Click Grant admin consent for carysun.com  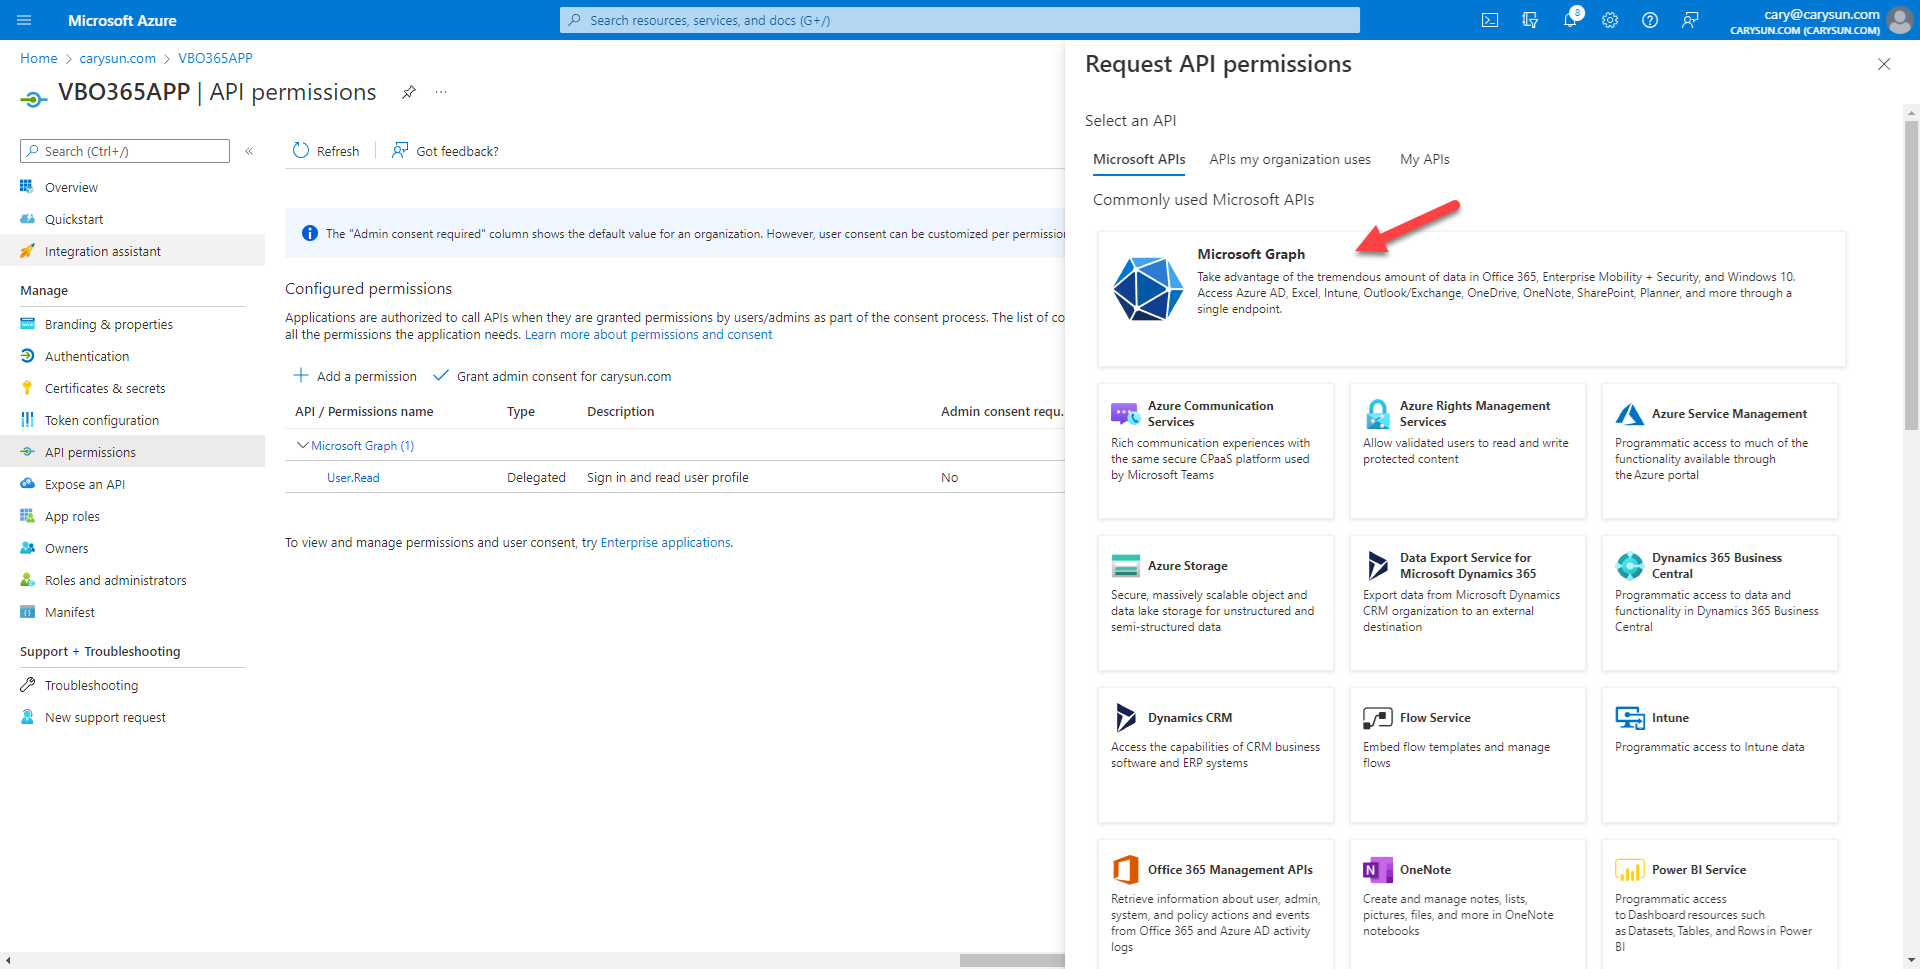552,376
